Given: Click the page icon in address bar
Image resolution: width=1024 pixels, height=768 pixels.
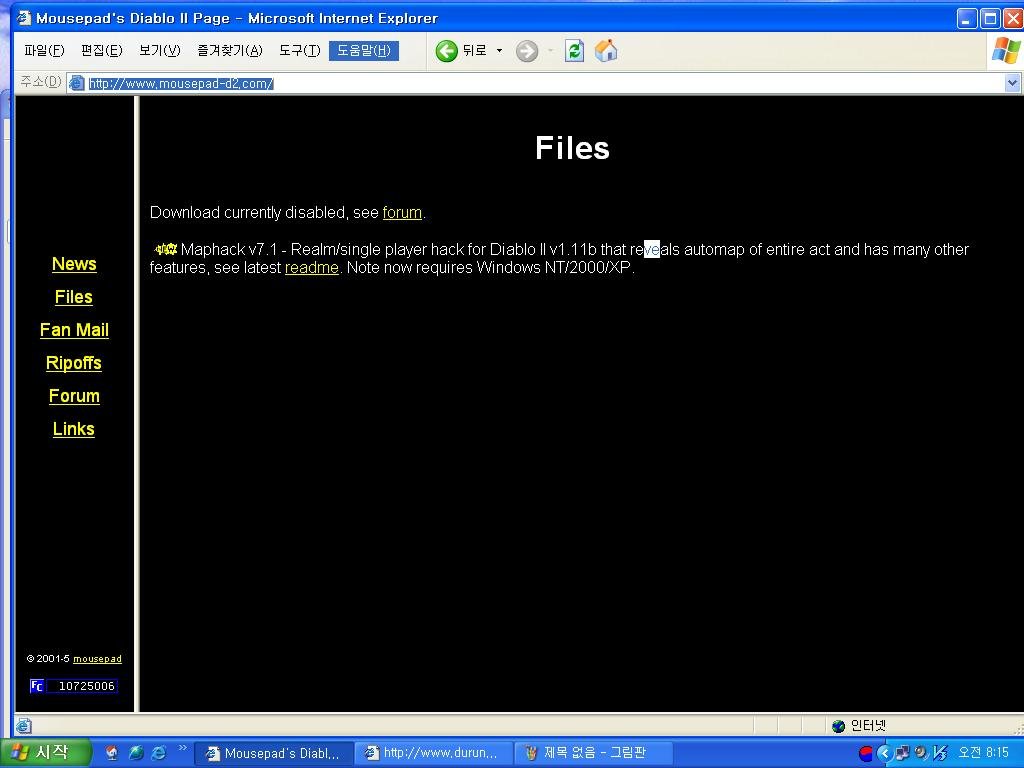Looking at the screenshot, I should click(x=77, y=83).
